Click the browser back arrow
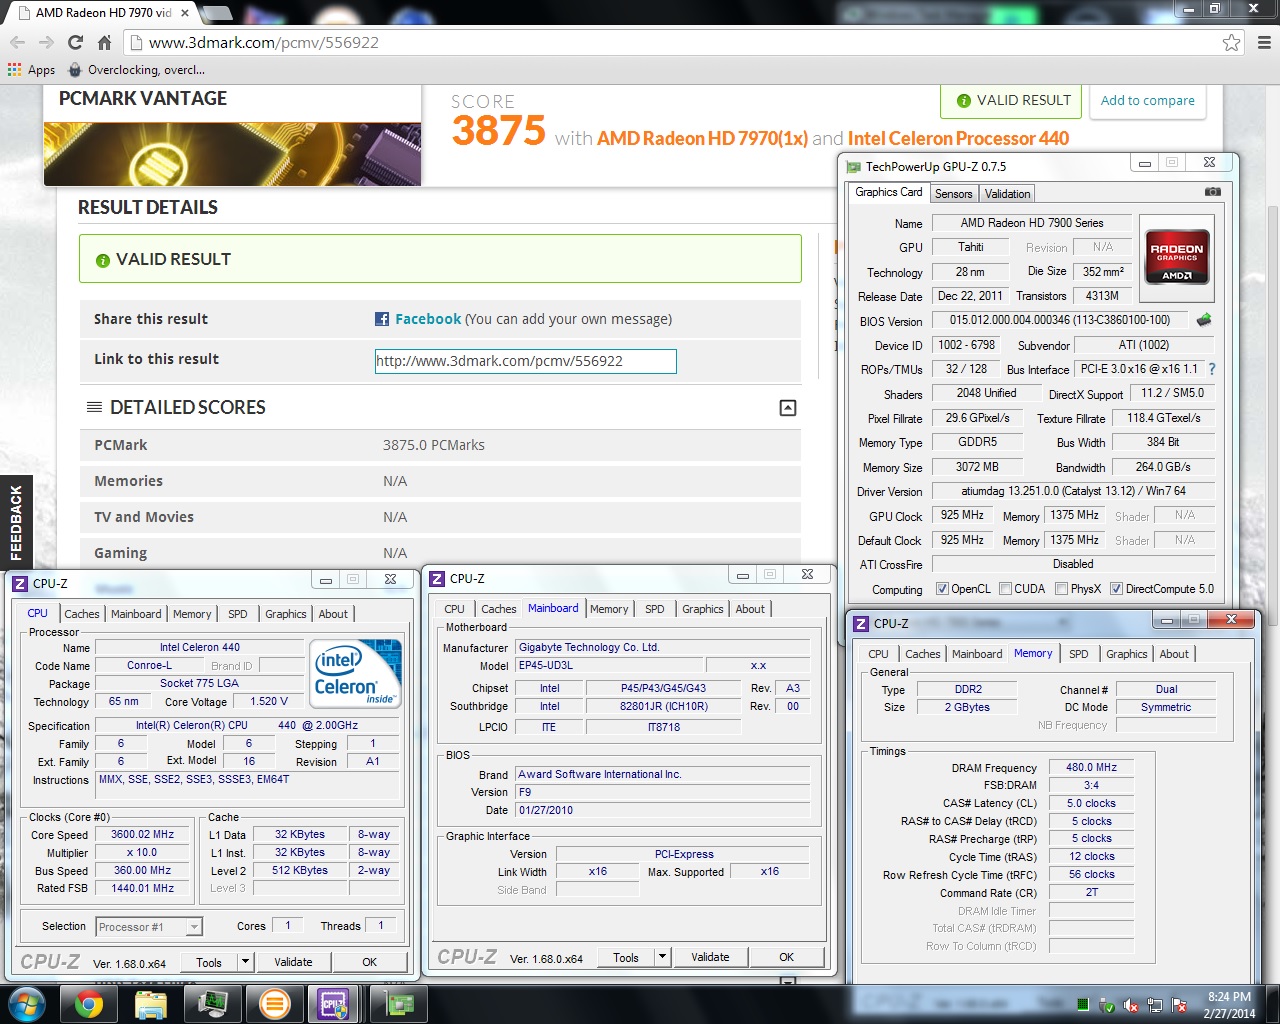This screenshot has width=1280, height=1024. pos(17,42)
